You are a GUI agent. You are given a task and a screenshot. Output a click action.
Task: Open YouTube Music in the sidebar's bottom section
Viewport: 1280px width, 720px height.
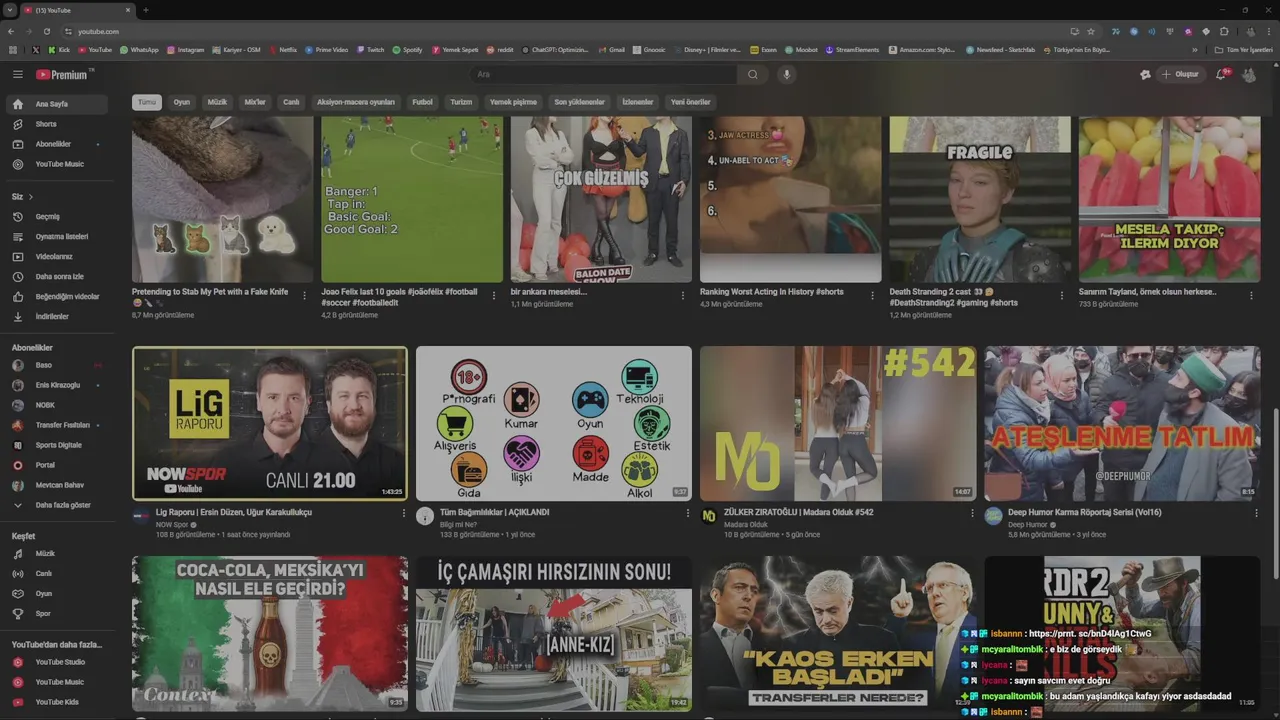(x=57, y=682)
